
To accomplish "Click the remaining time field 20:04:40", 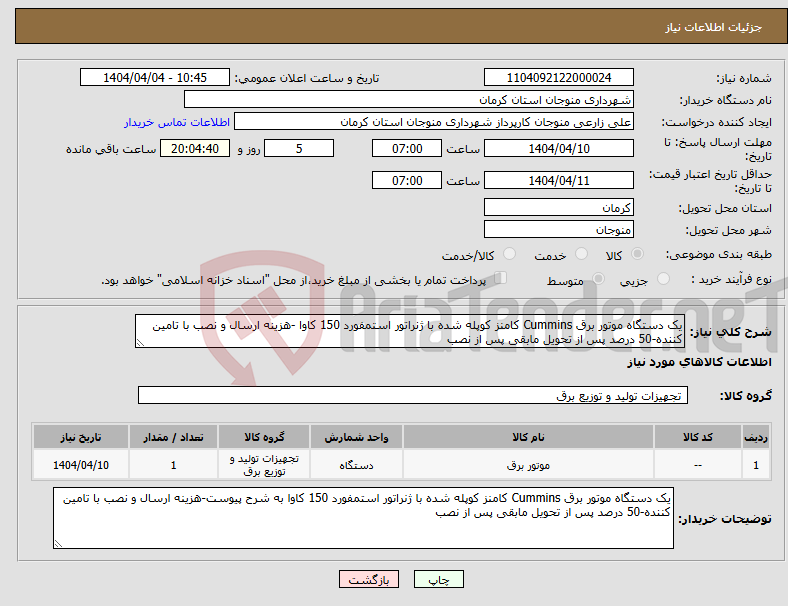I will [x=195, y=148].
